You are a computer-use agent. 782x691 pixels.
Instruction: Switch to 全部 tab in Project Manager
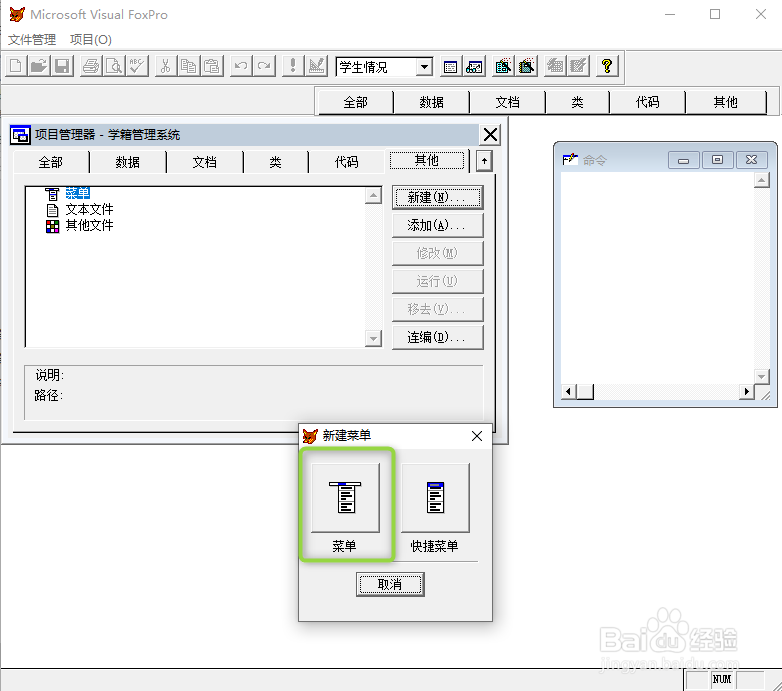[51, 162]
